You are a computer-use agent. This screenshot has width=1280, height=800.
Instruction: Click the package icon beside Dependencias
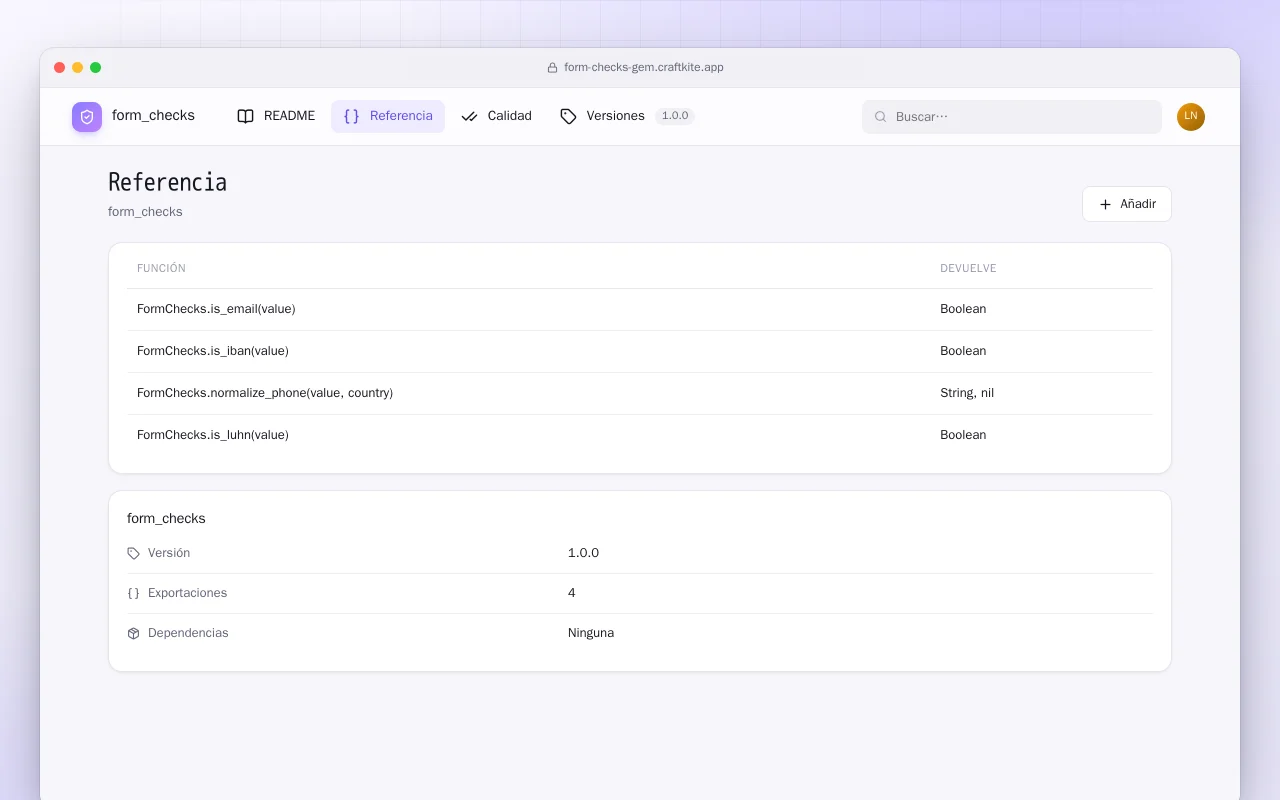(134, 633)
